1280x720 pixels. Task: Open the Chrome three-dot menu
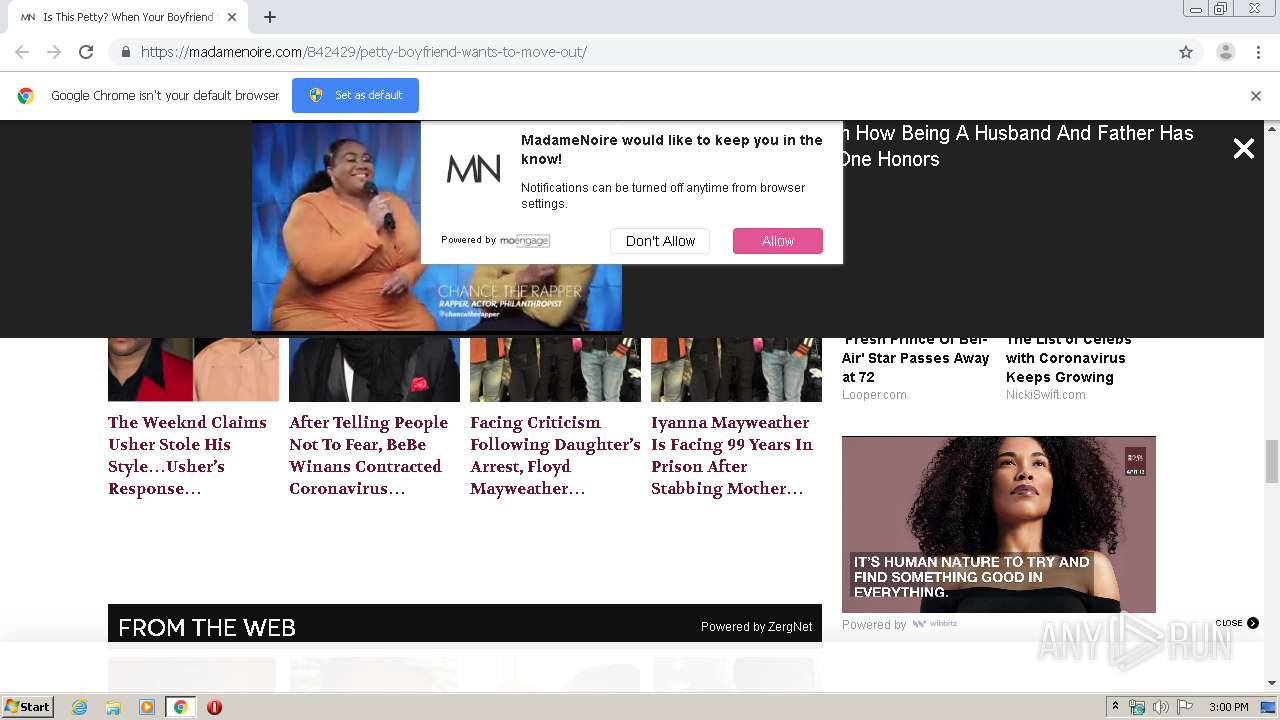pos(1258,52)
